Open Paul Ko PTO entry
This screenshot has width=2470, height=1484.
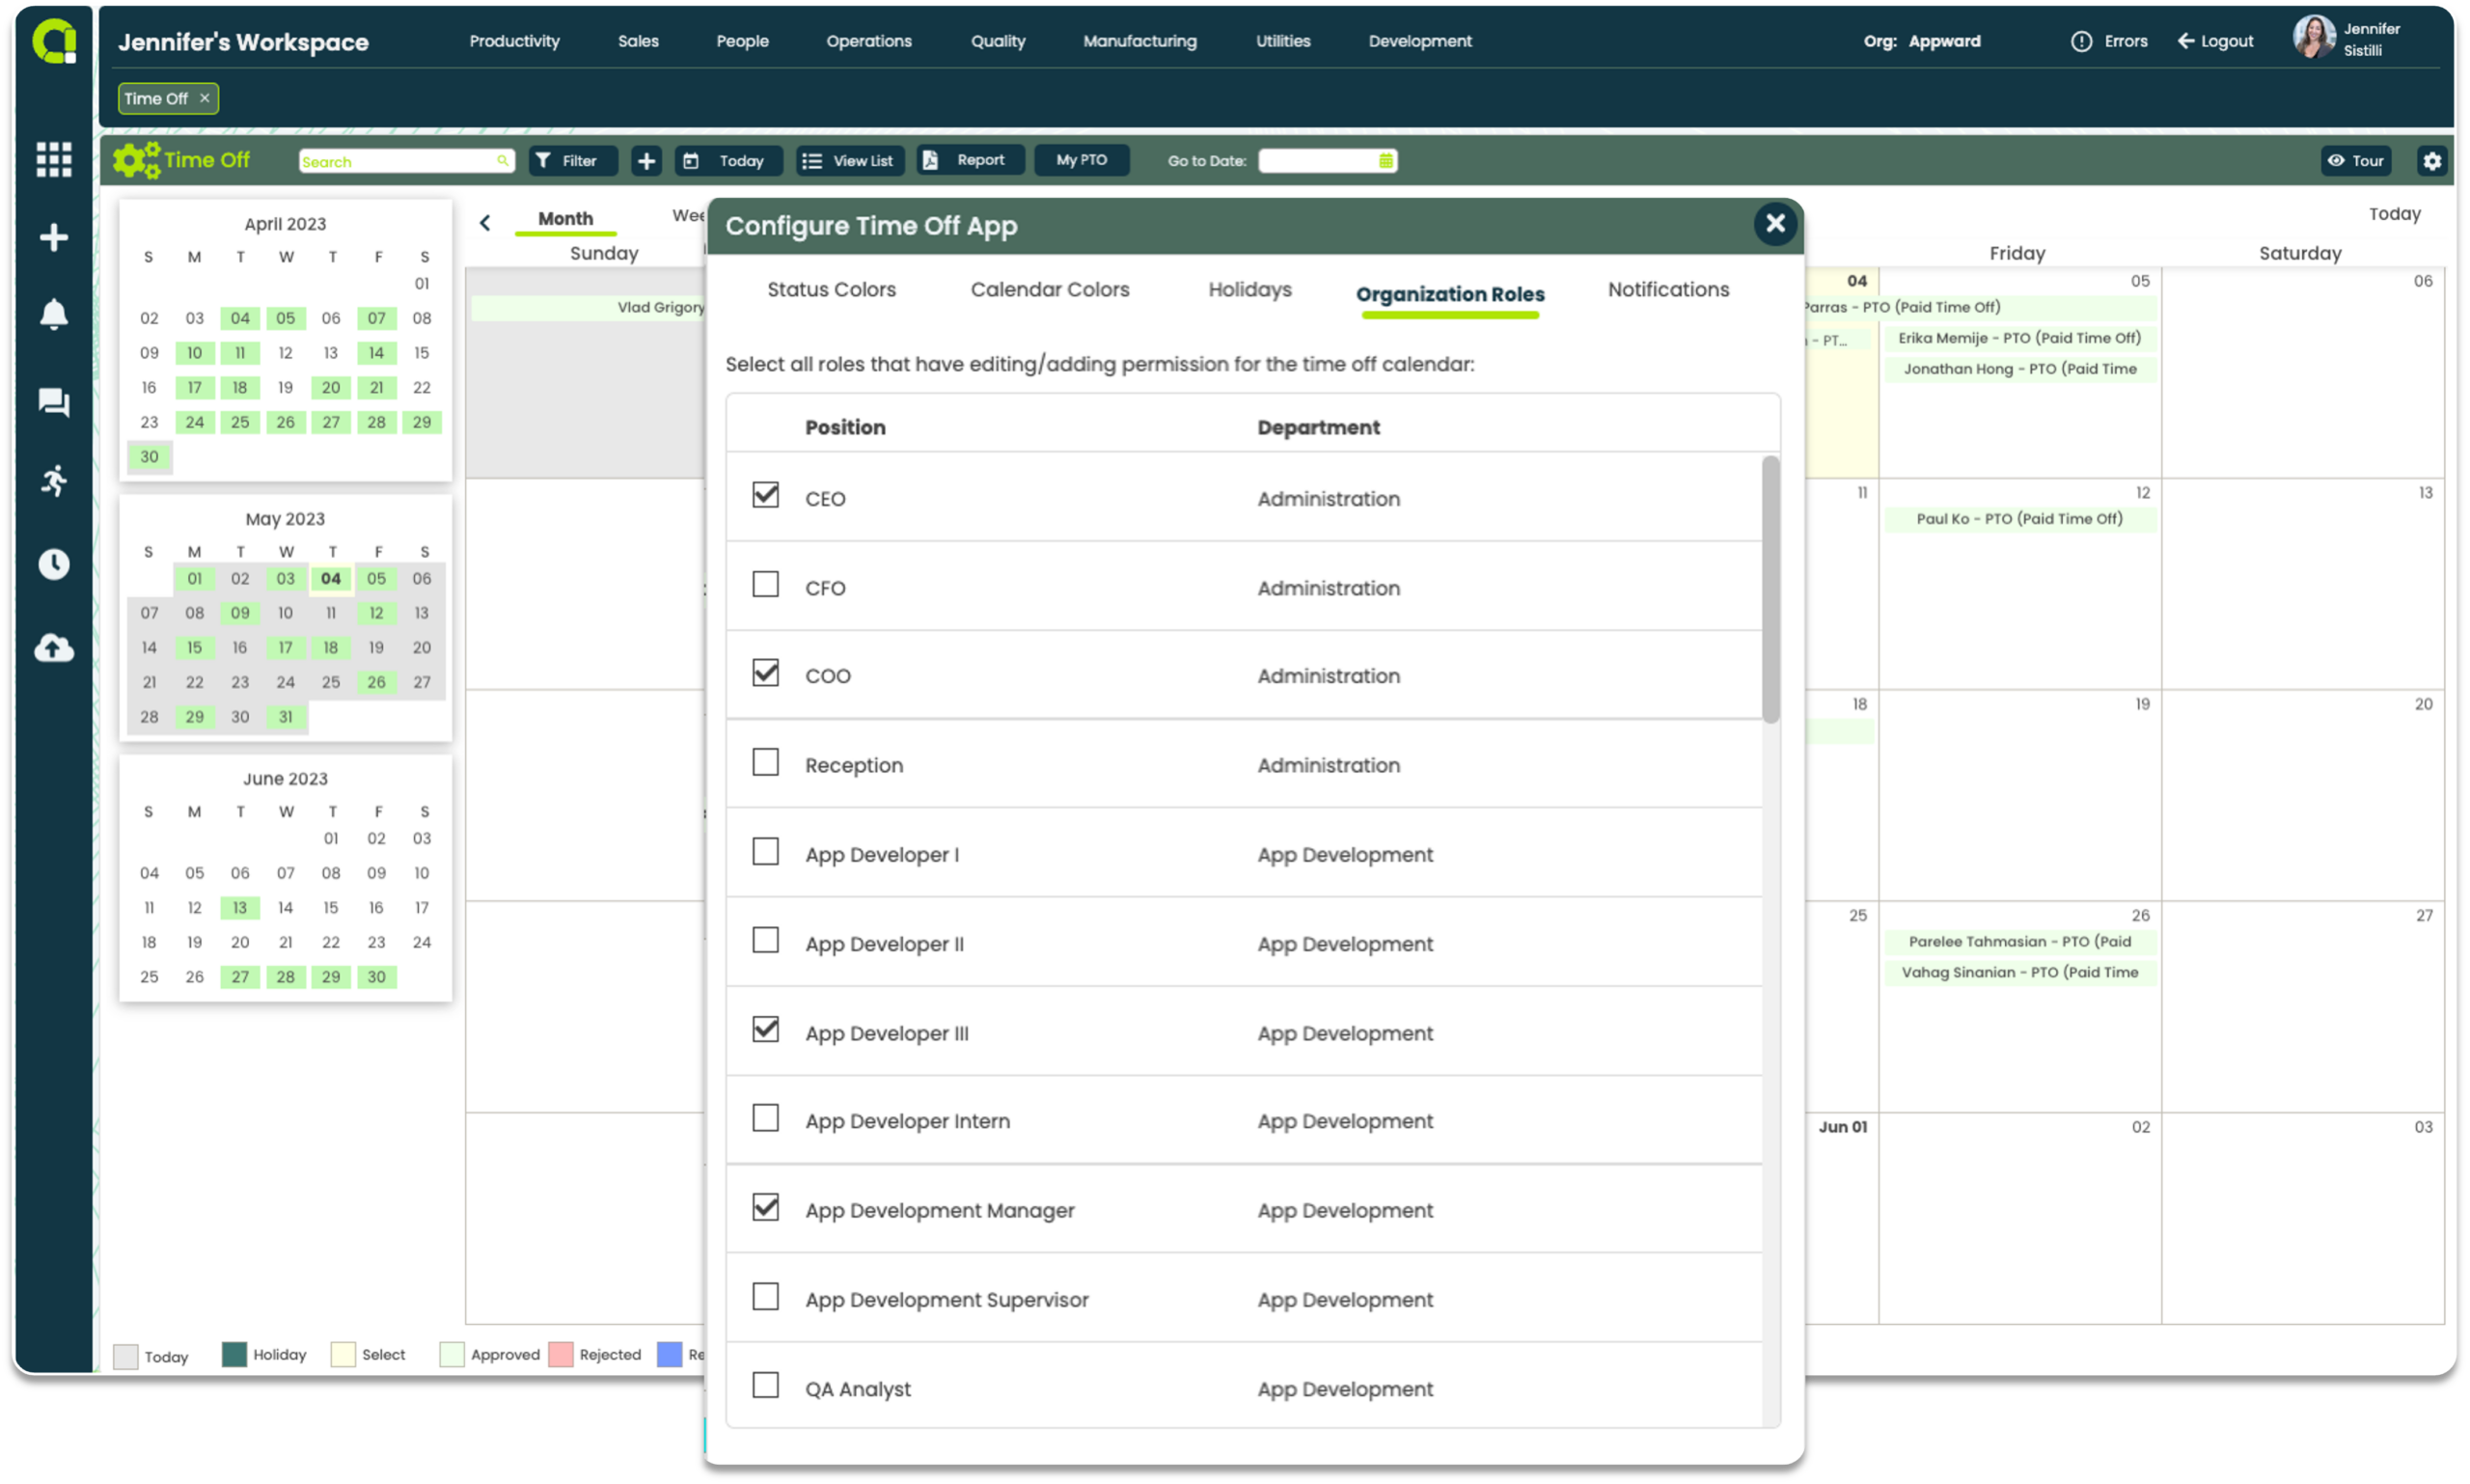coord(2019,518)
